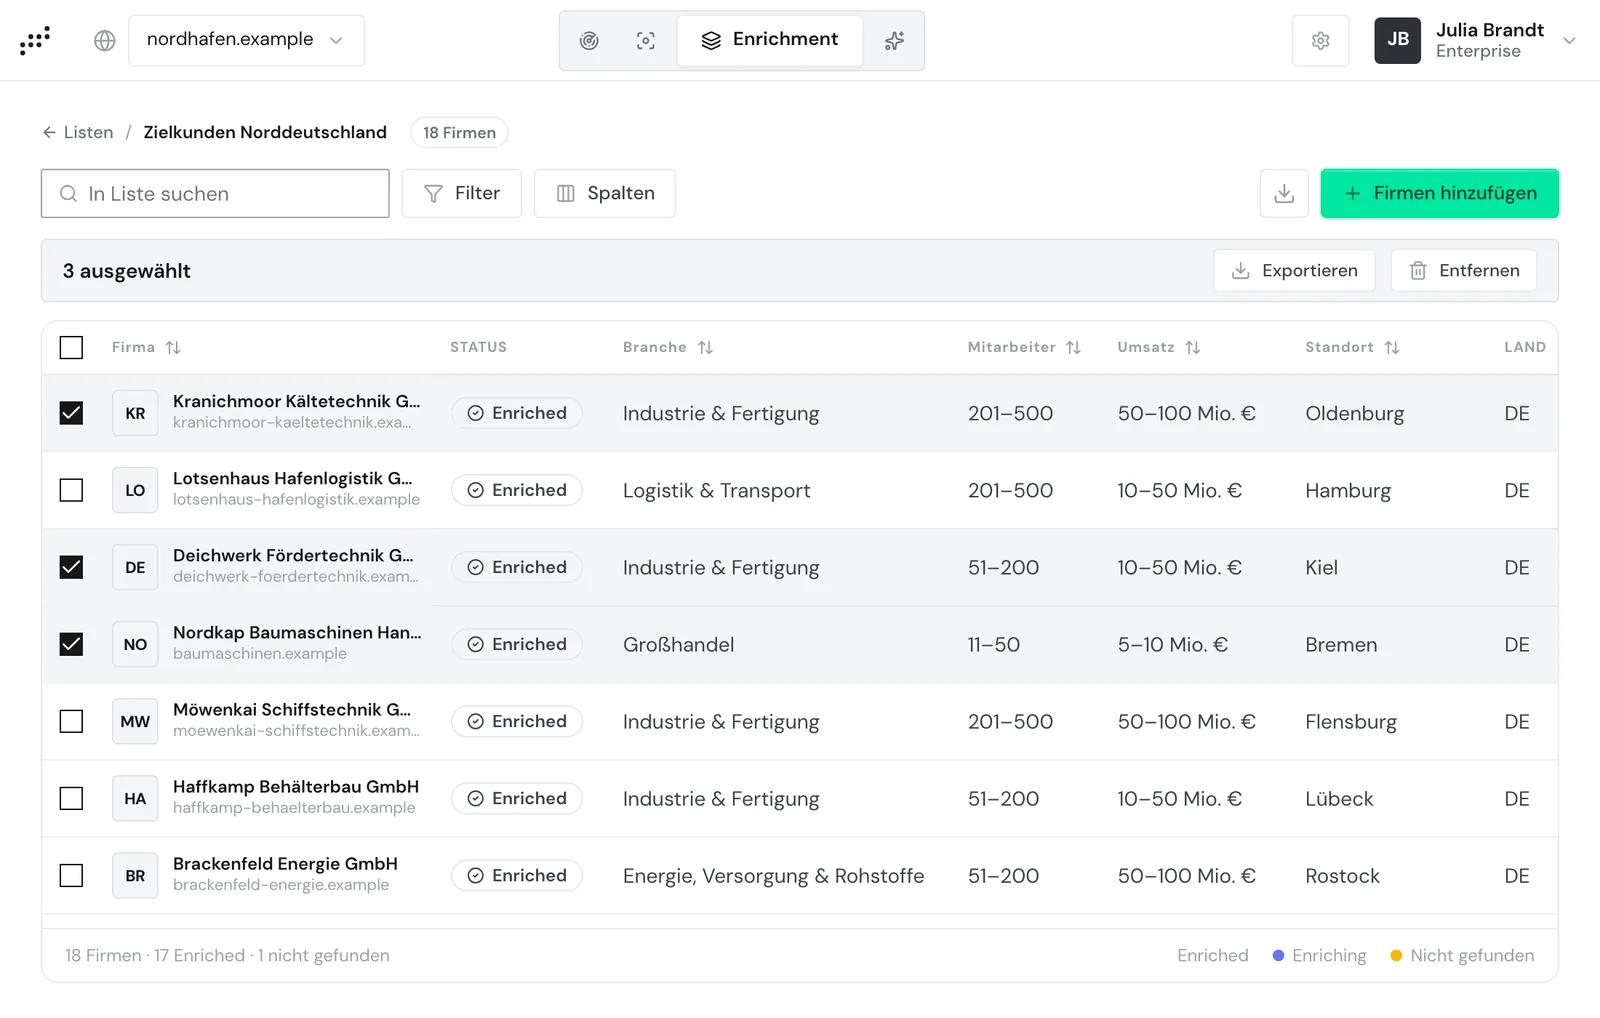
Task: Open settings with the gear icon
Action: [x=1320, y=40]
